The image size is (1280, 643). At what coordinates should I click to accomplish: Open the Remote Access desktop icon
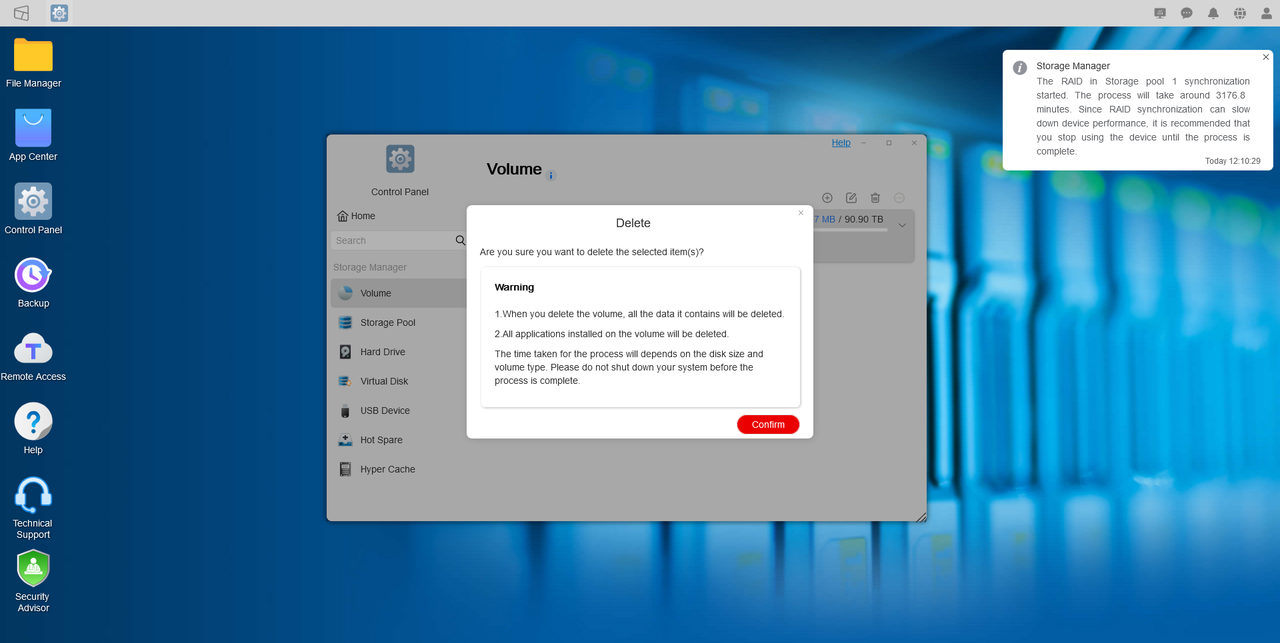33,356
